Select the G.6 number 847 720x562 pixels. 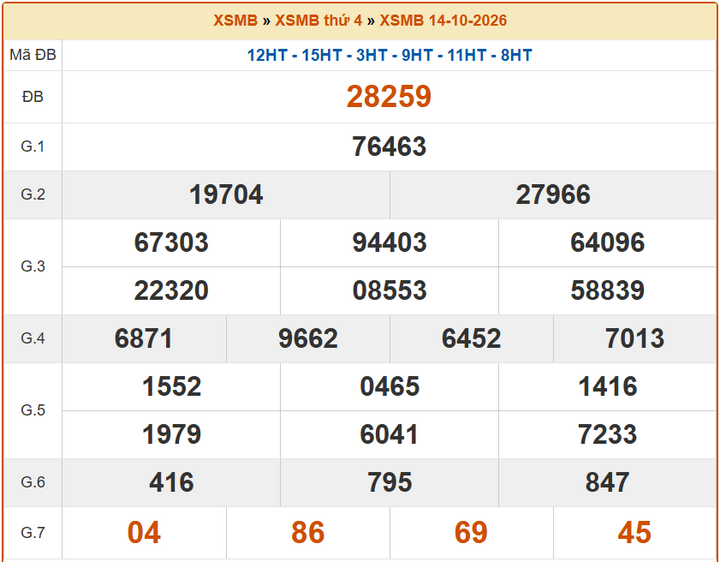pyautogui.click(x=608, y=483)
